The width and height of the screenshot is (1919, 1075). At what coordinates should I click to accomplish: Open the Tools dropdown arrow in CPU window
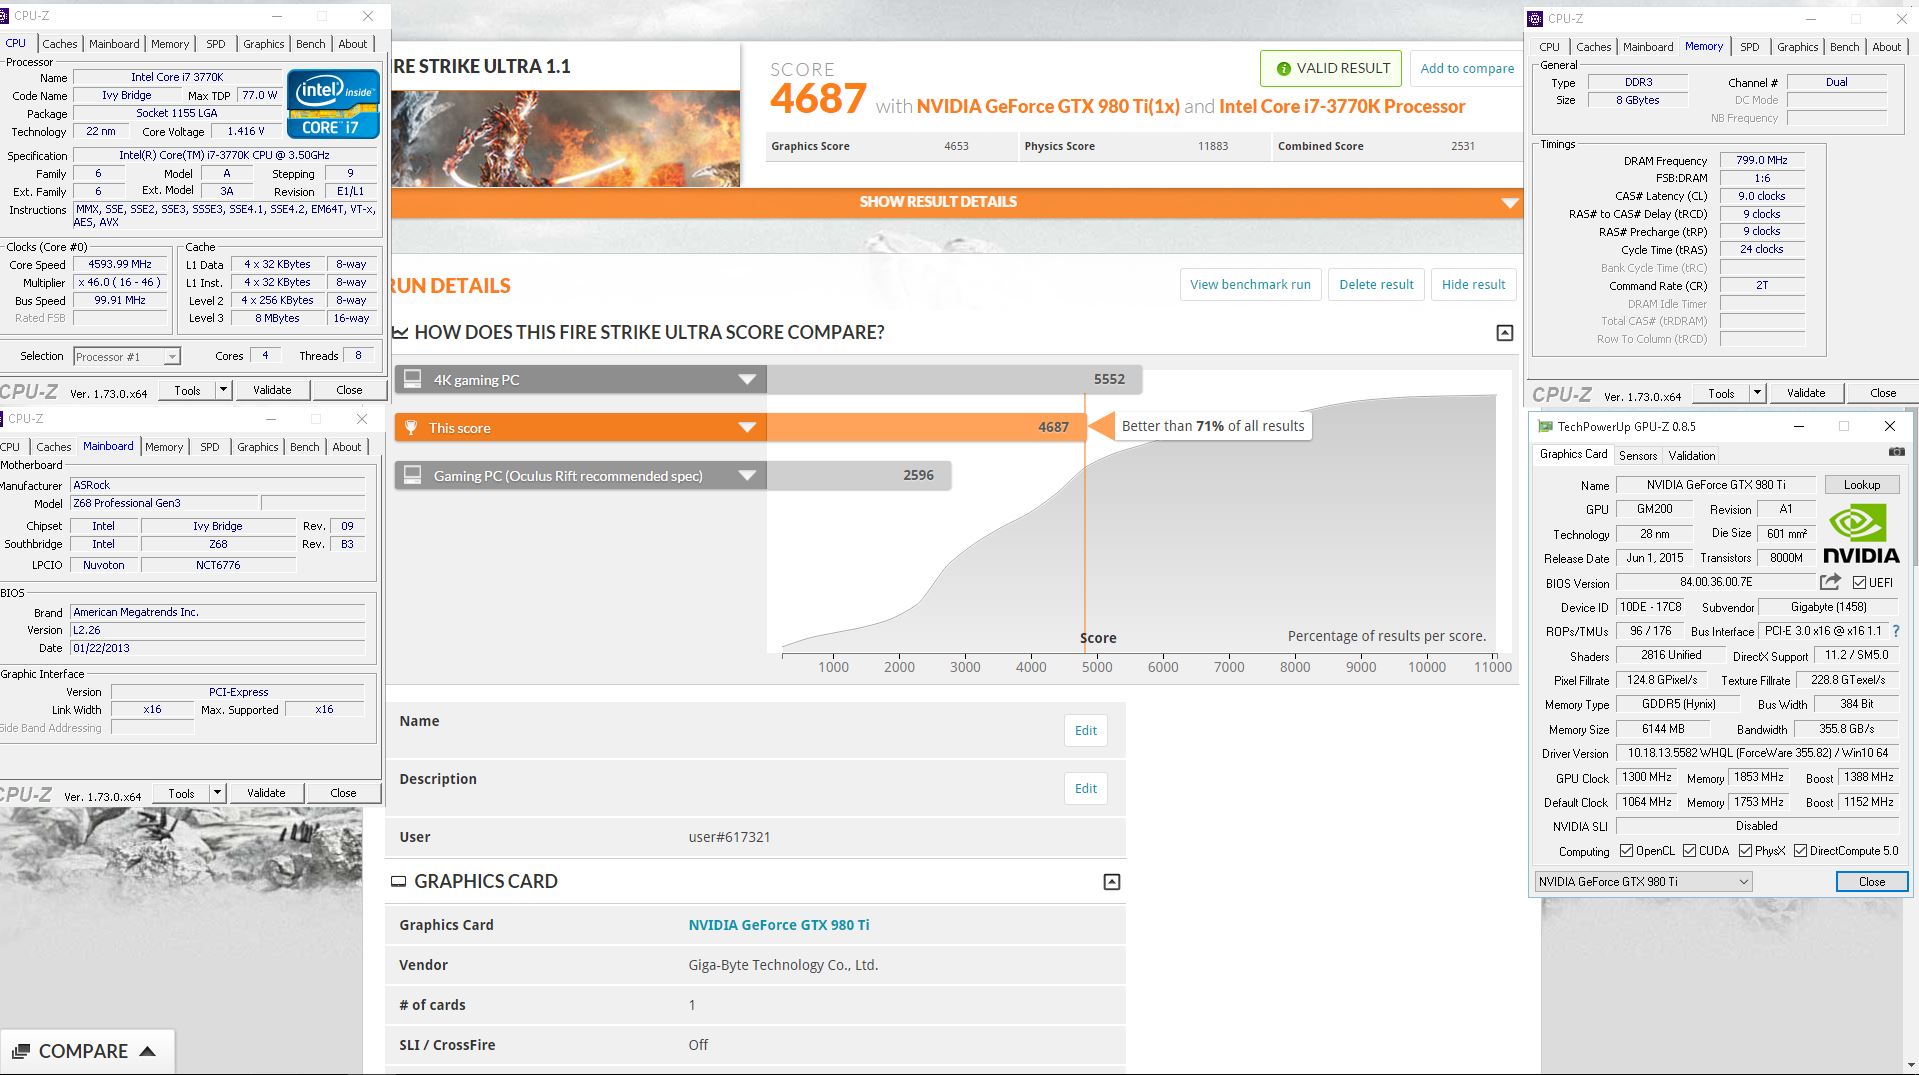[223, 390]
